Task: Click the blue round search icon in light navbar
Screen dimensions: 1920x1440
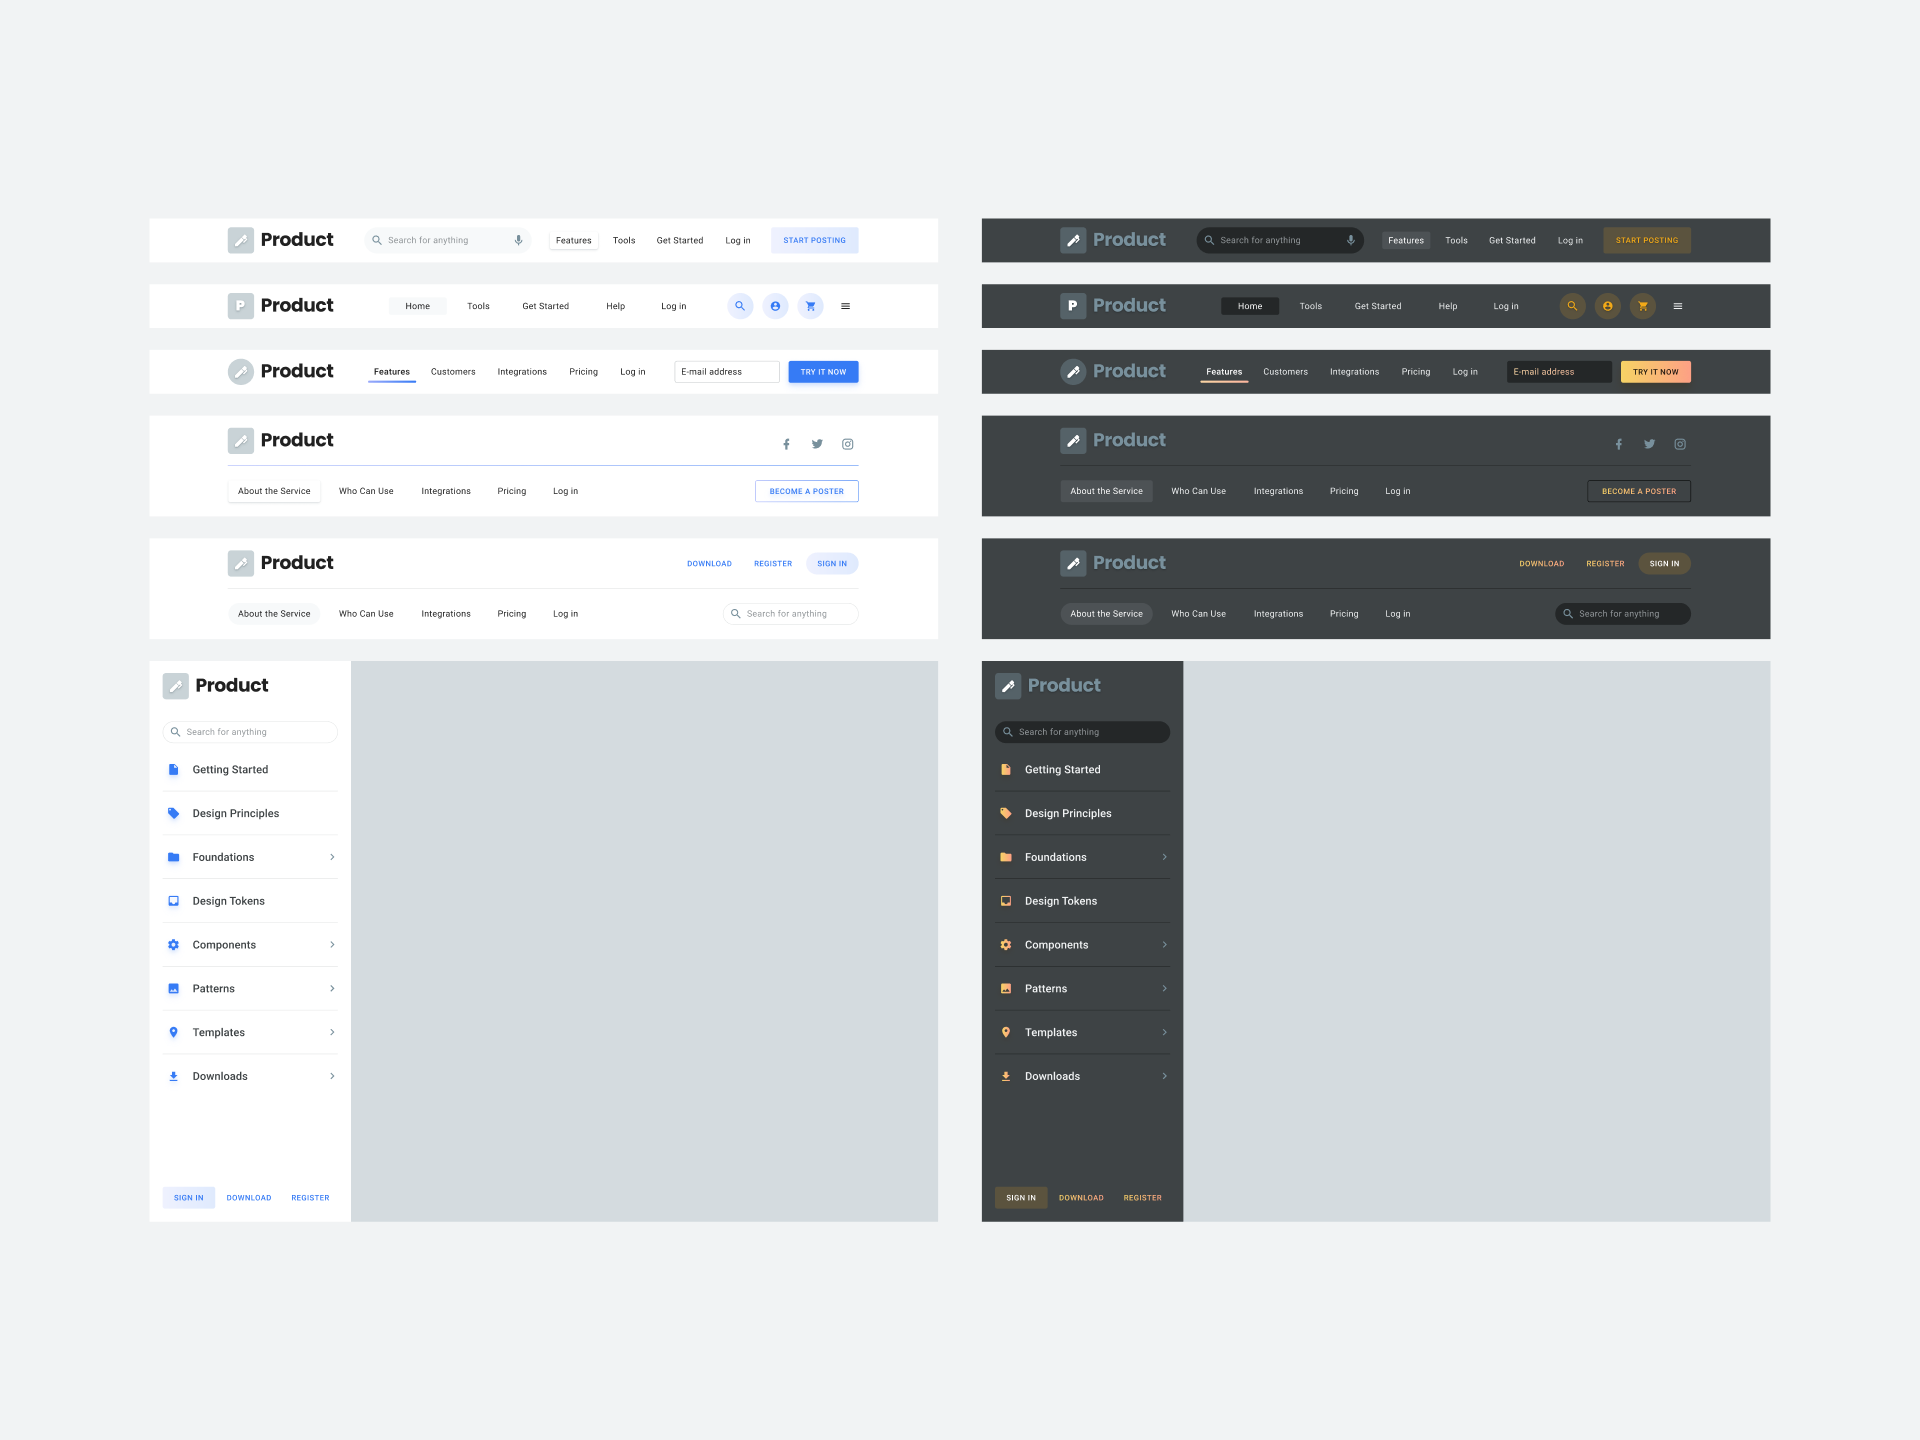Action: pyautogui.click(x=740, y=306)
